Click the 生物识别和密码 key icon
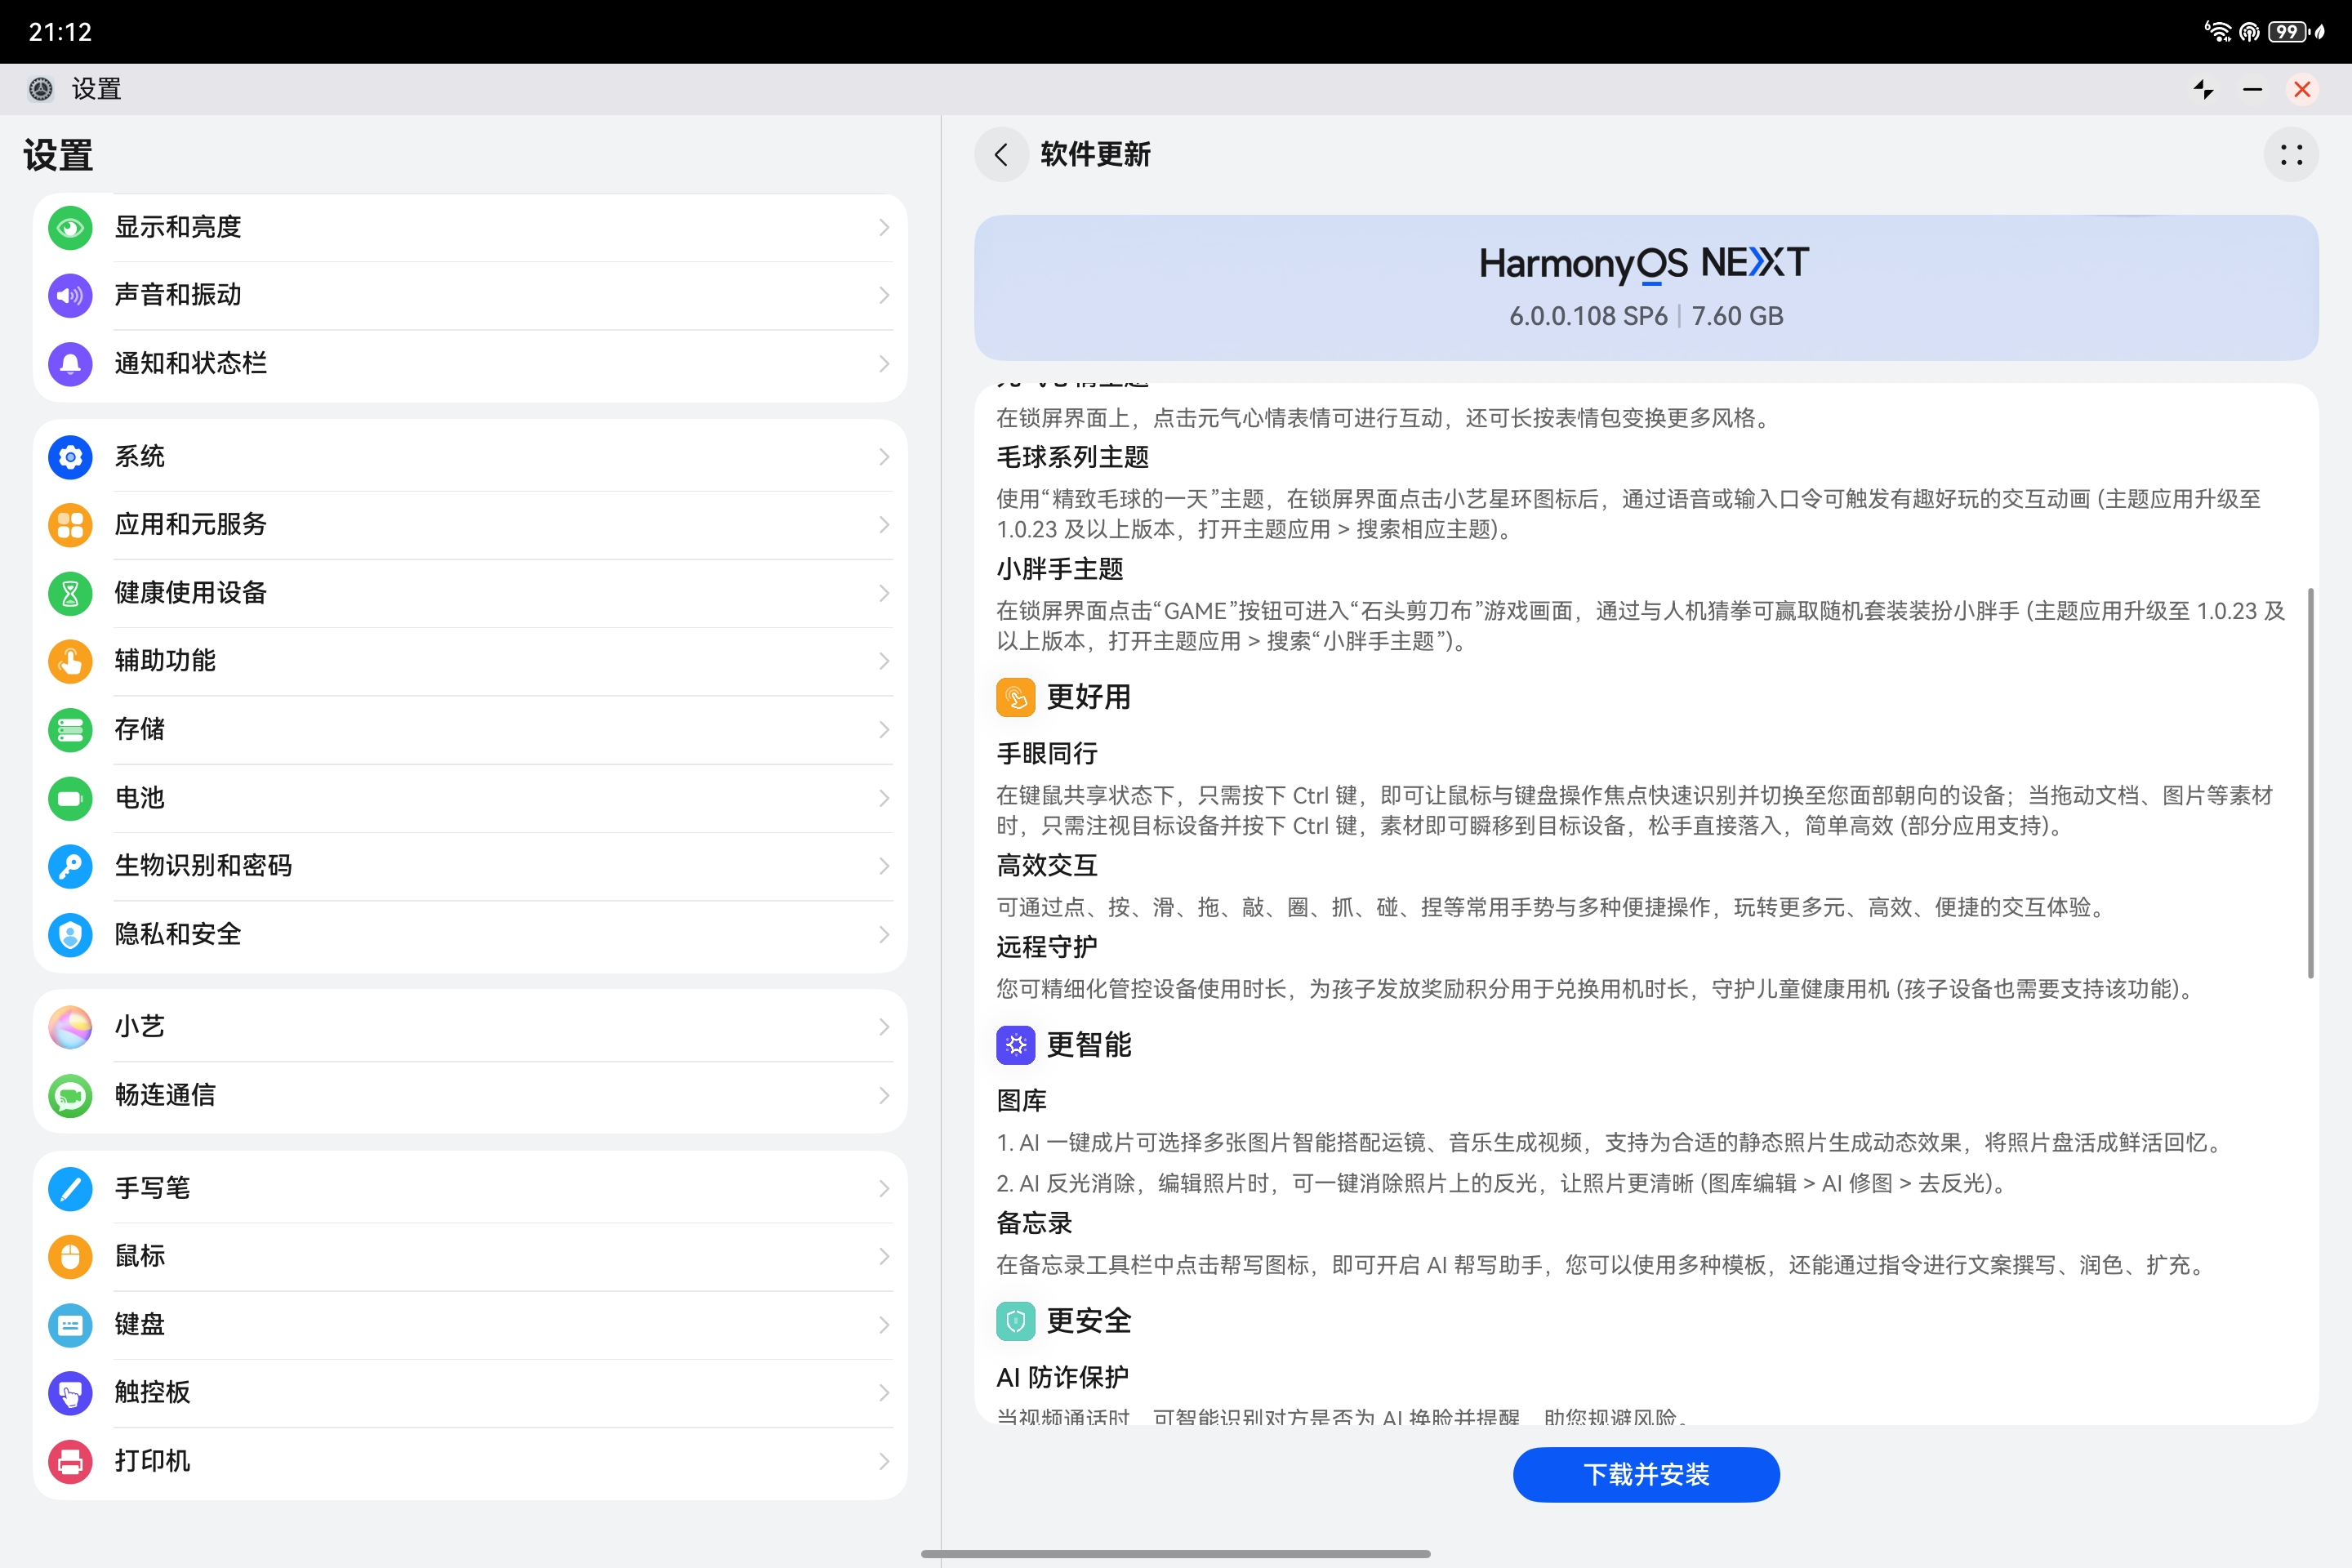This screenshot has height=1568, width=2352. (x=70, y=866)
